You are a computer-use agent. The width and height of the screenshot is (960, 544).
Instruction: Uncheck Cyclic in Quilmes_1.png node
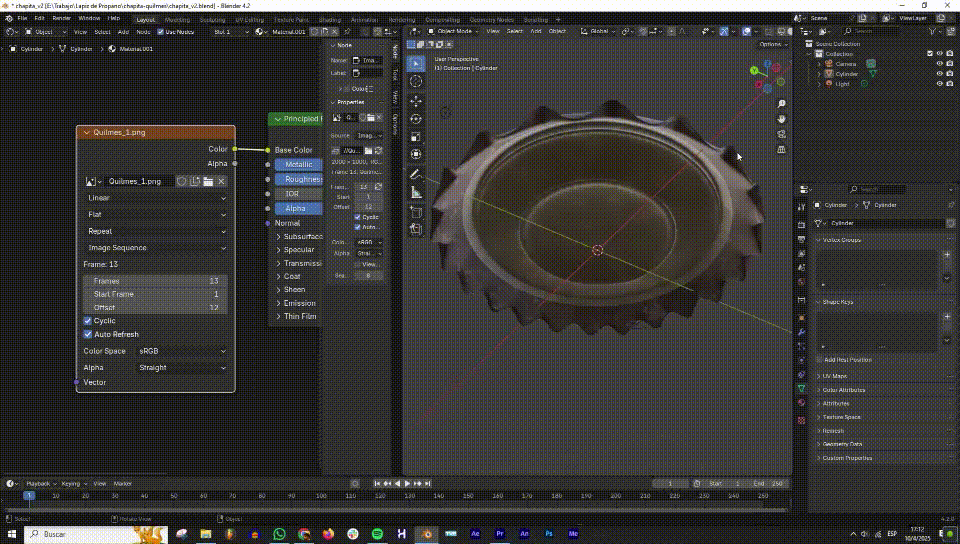point(88,321)
